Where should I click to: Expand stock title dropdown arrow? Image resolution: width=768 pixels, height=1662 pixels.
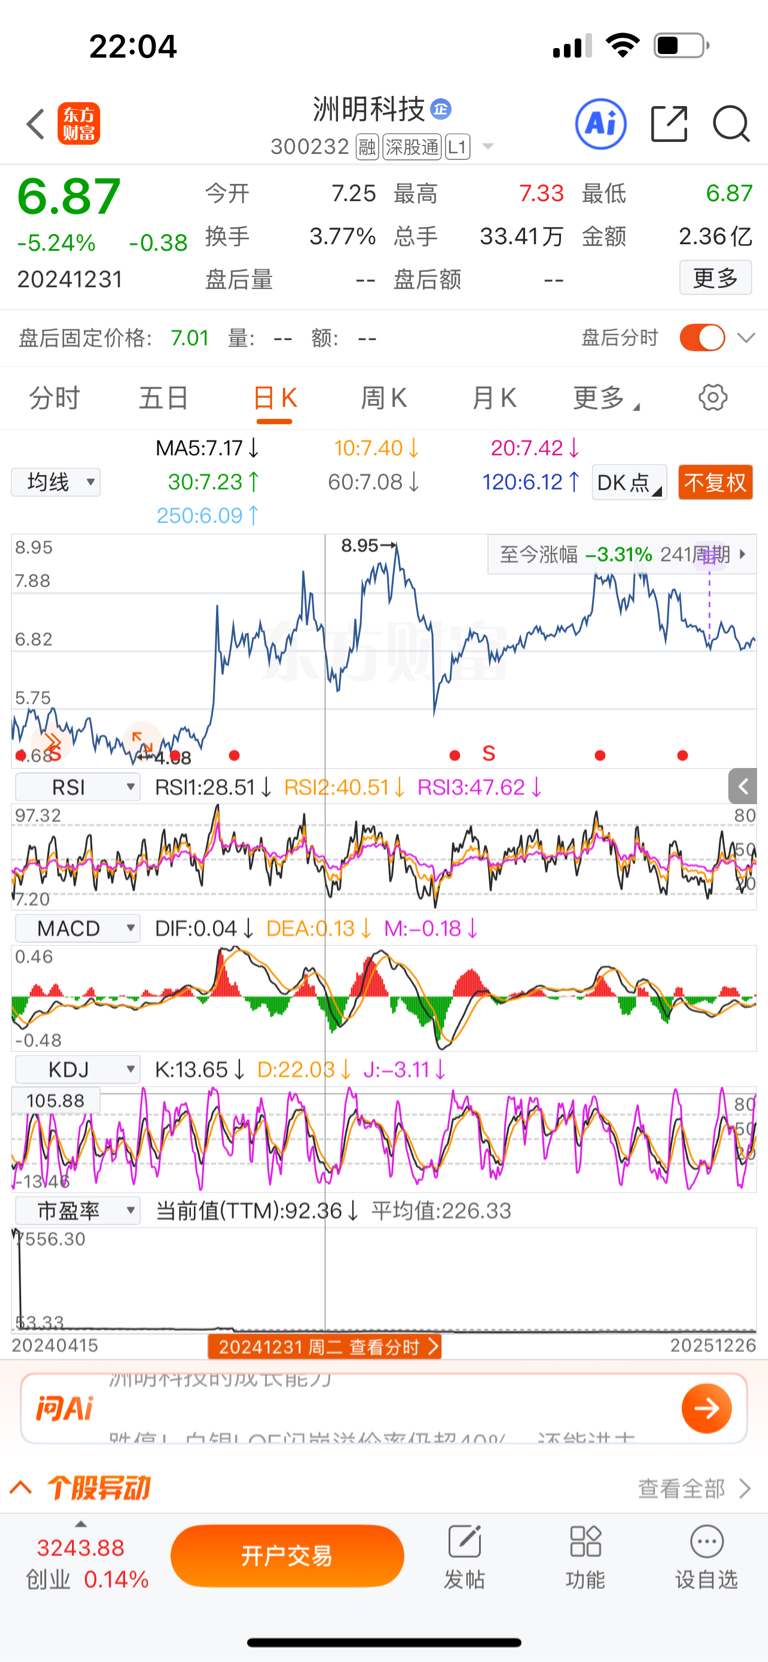(x=488, y=147)
